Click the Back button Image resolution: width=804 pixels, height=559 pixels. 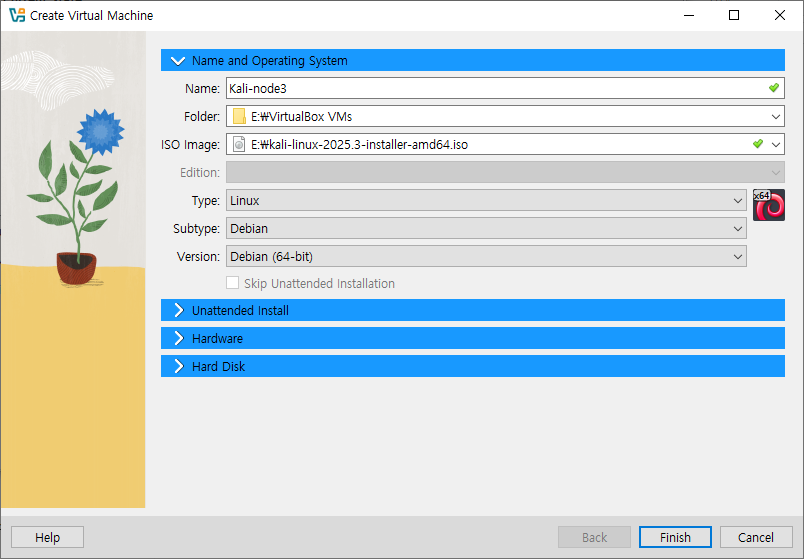[594, 537]
